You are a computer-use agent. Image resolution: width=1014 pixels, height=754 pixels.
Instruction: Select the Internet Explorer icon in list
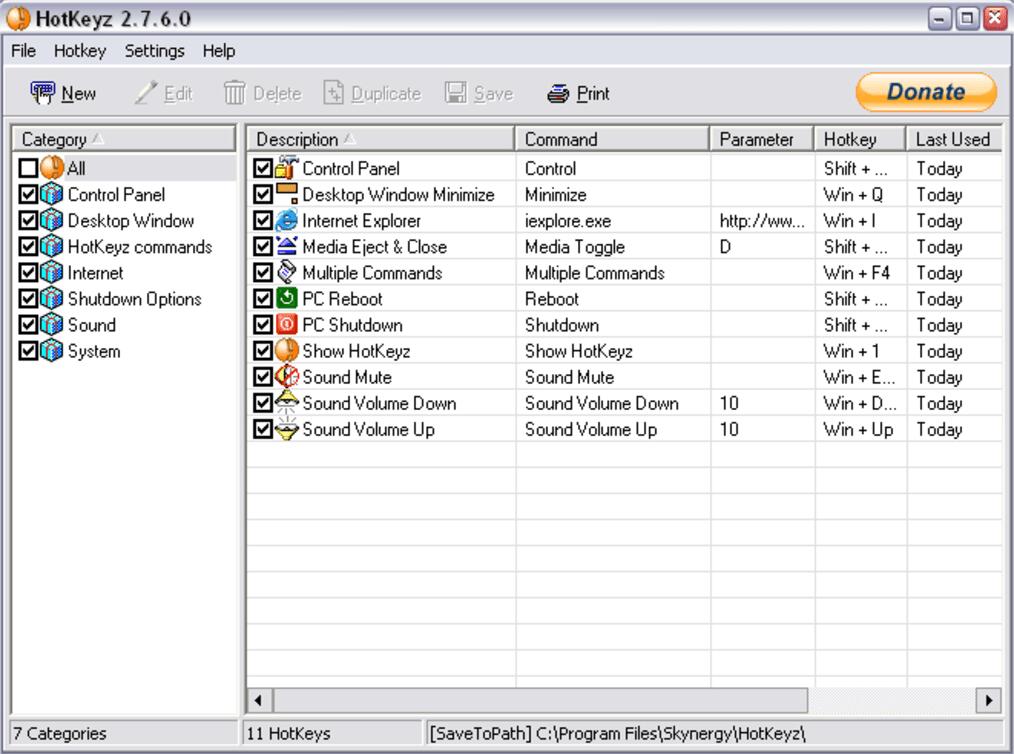[287, 221]
